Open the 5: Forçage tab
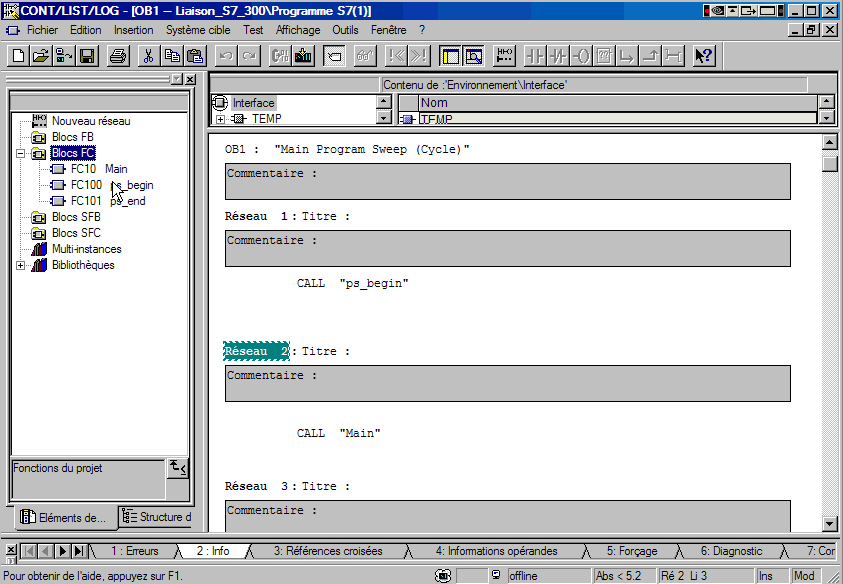The height and width of the screenshot is (584, 843). pyautogui.click(x=632, y=551)
